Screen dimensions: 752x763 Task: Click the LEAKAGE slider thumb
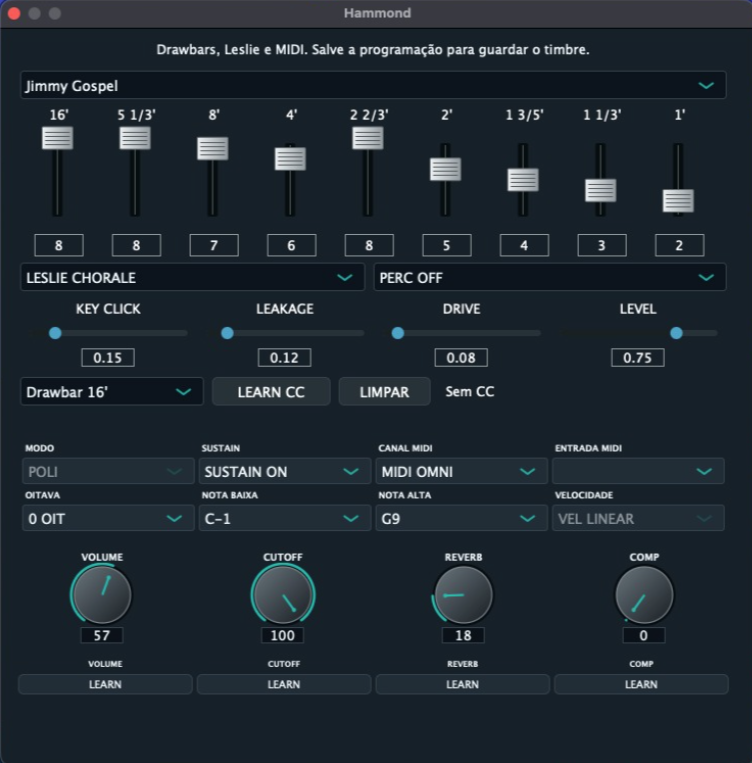click(x=227, y=333)
